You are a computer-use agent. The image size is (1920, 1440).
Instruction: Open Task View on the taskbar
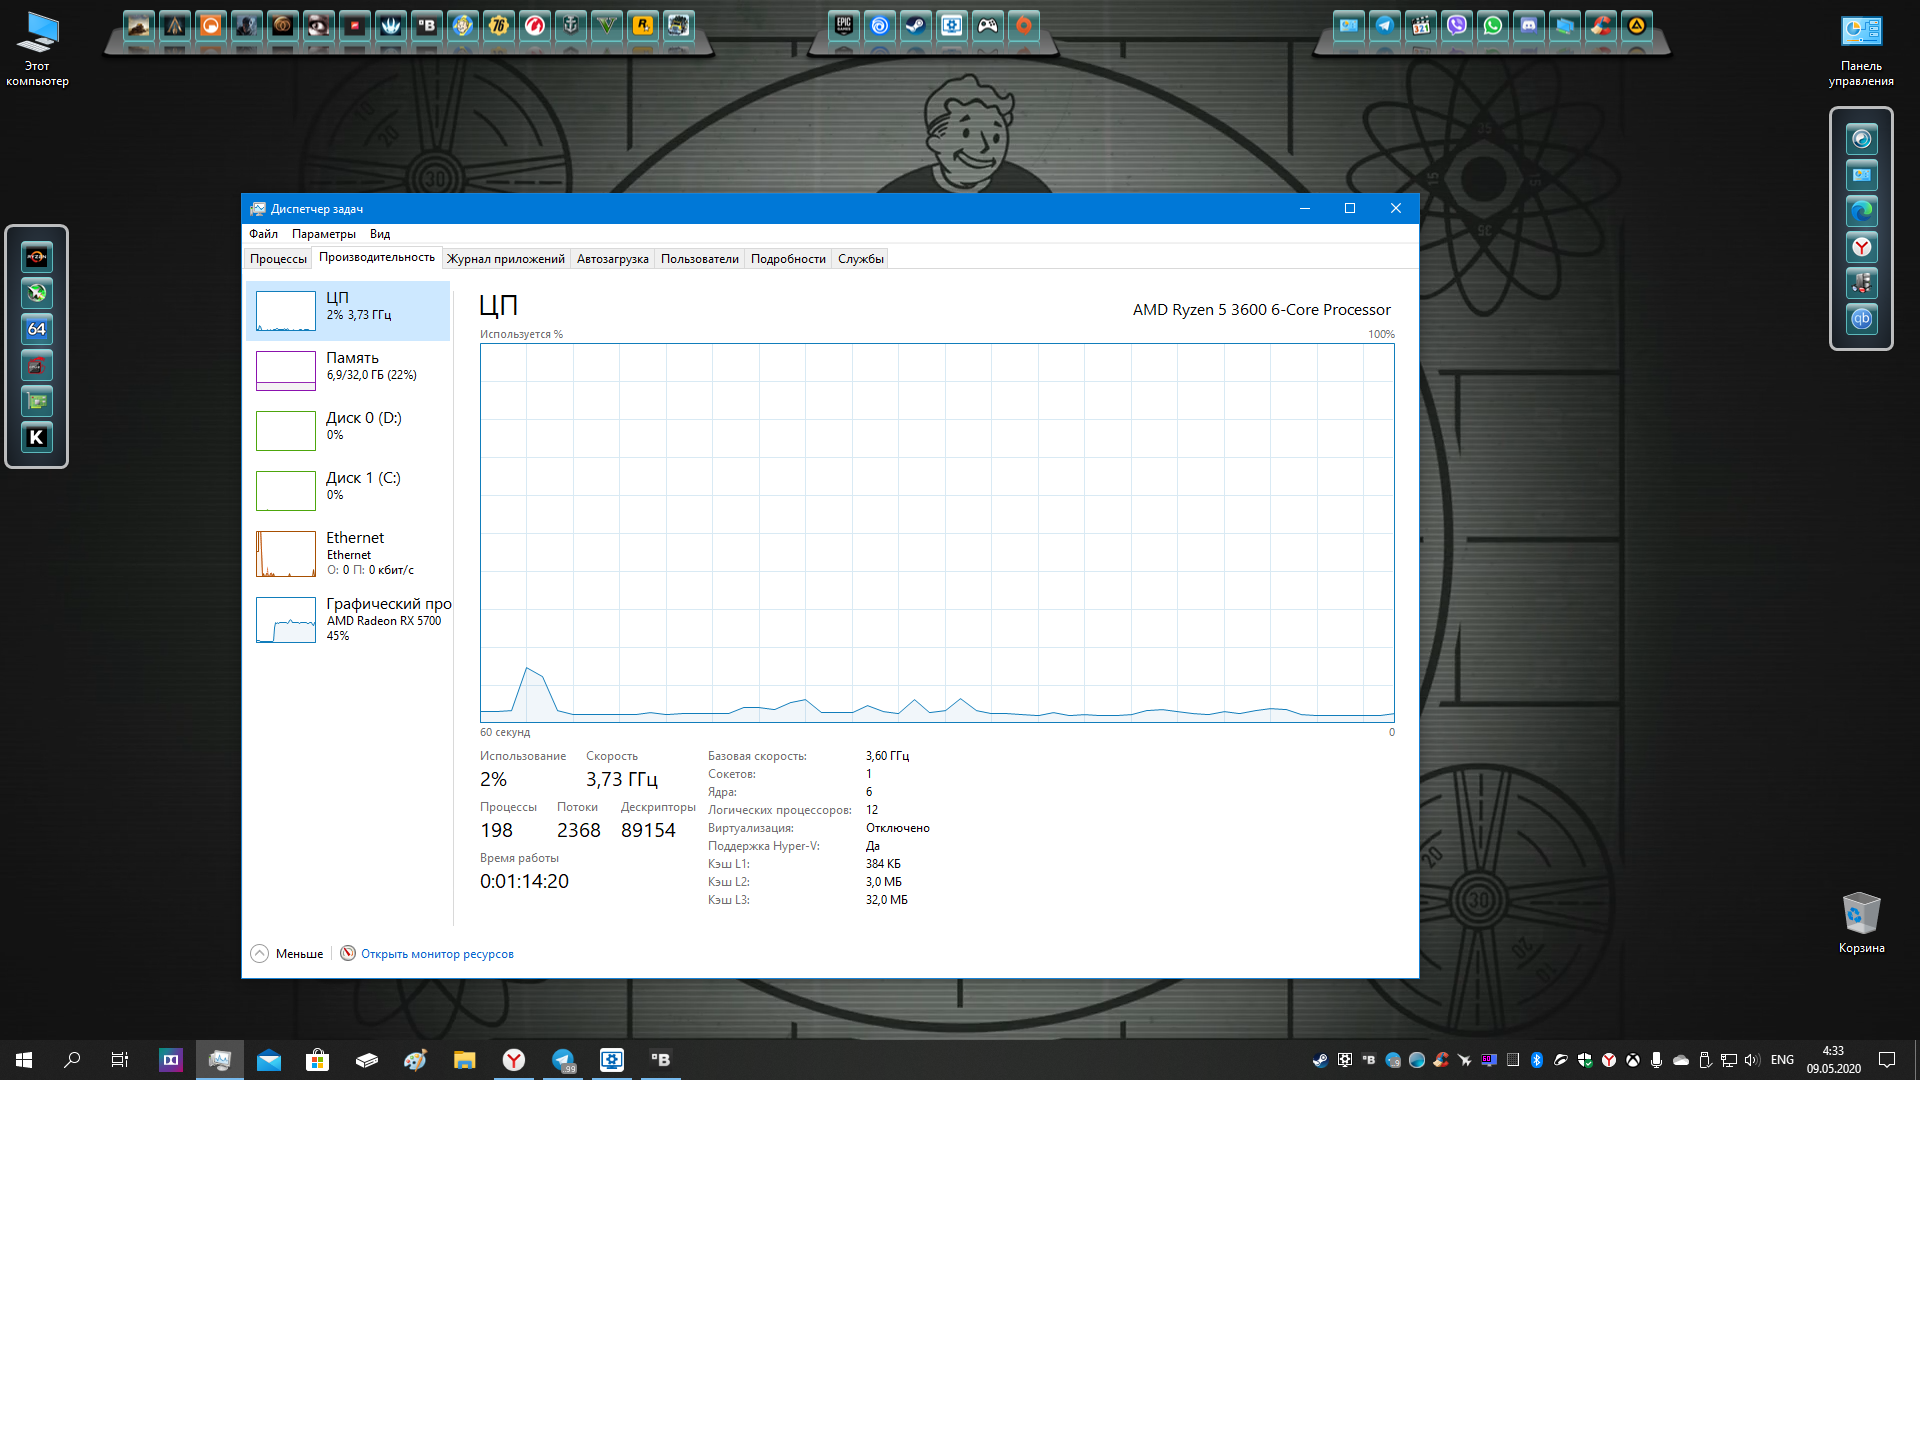point(120,1060)
